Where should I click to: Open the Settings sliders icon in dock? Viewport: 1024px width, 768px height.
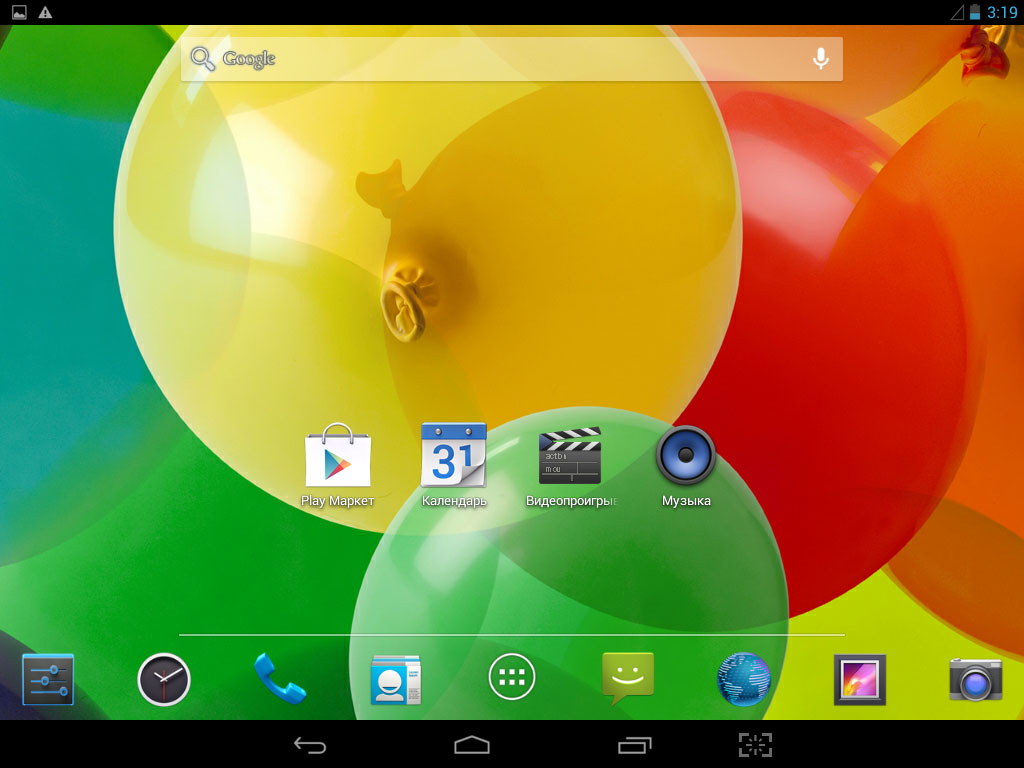(48, 679)
